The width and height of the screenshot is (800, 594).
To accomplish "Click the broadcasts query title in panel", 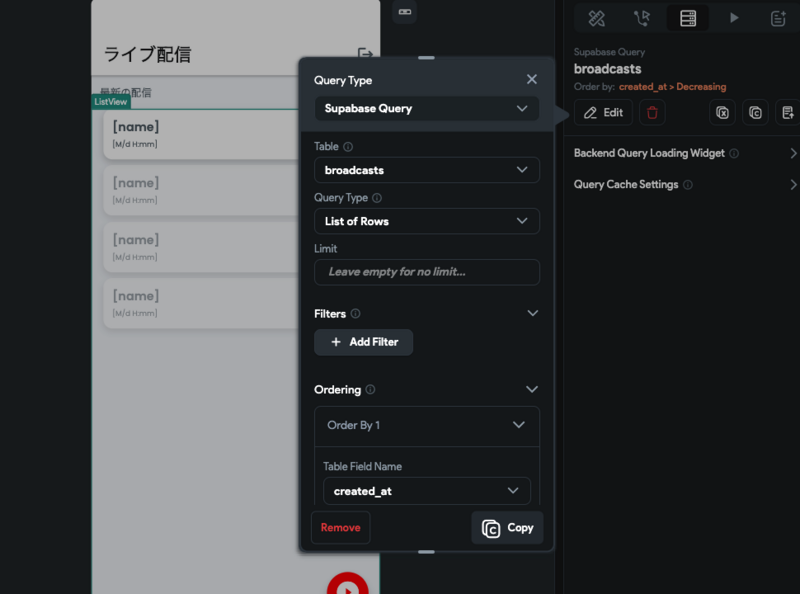I will click(x=607, y=69).
